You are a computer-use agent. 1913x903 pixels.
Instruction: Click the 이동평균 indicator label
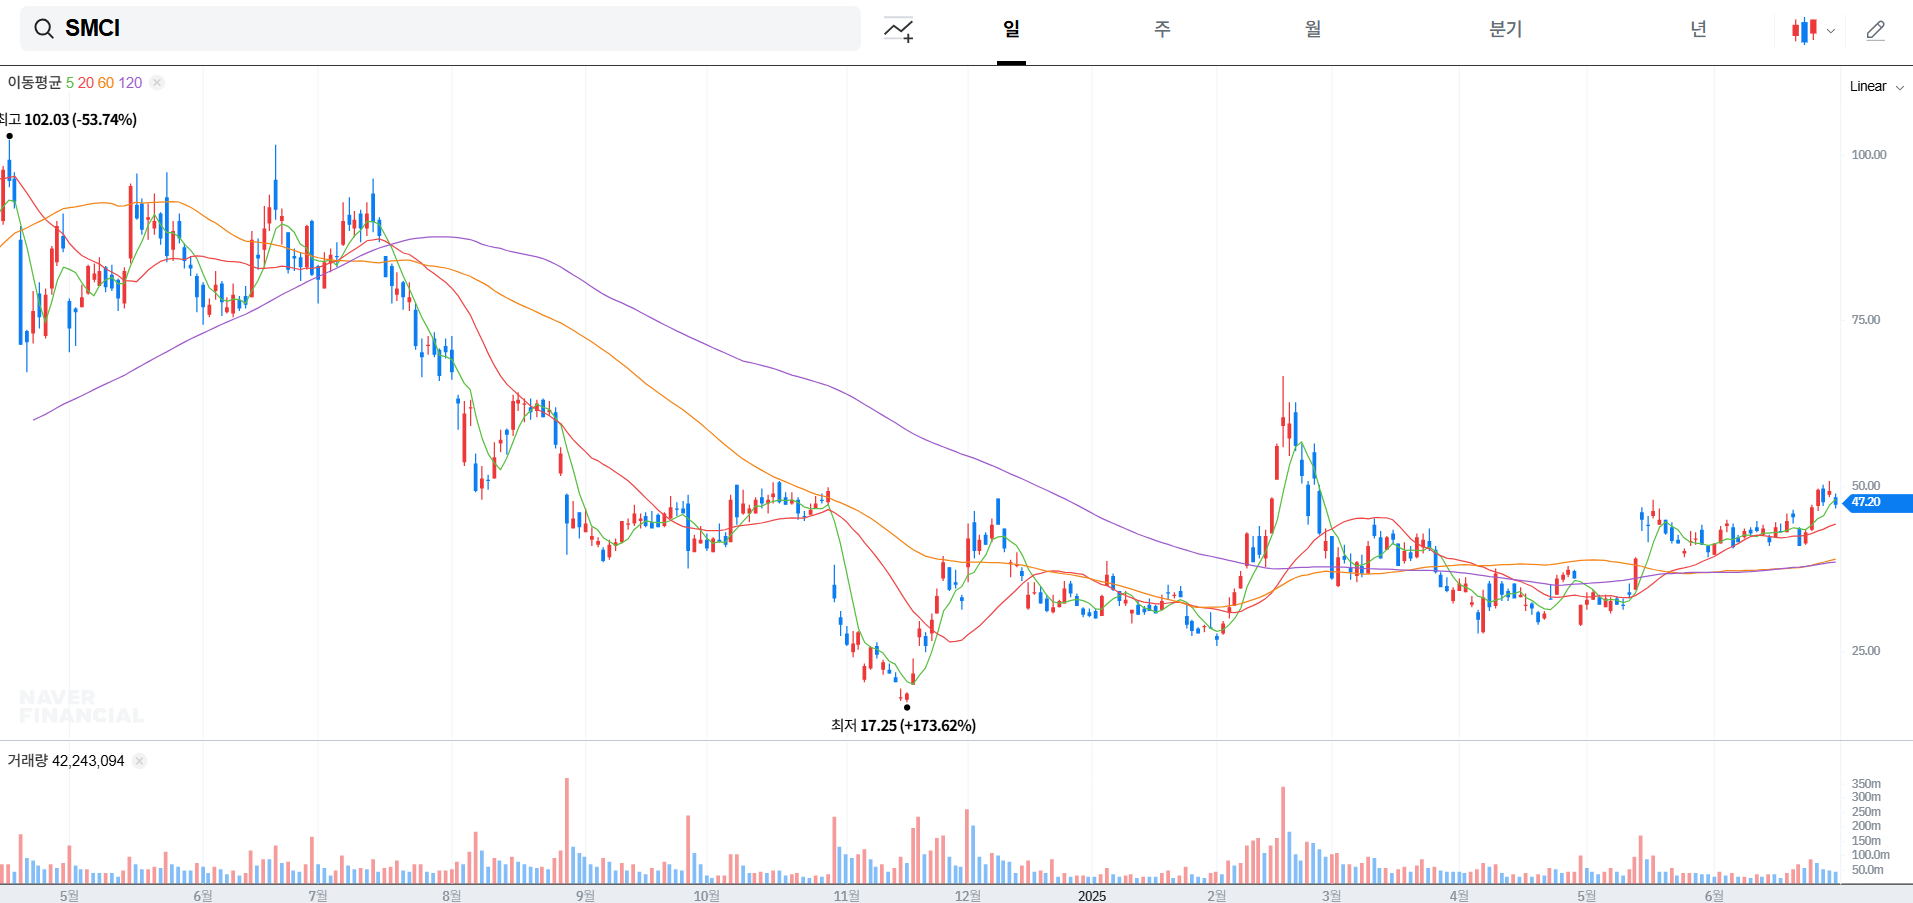click(34, 82)
